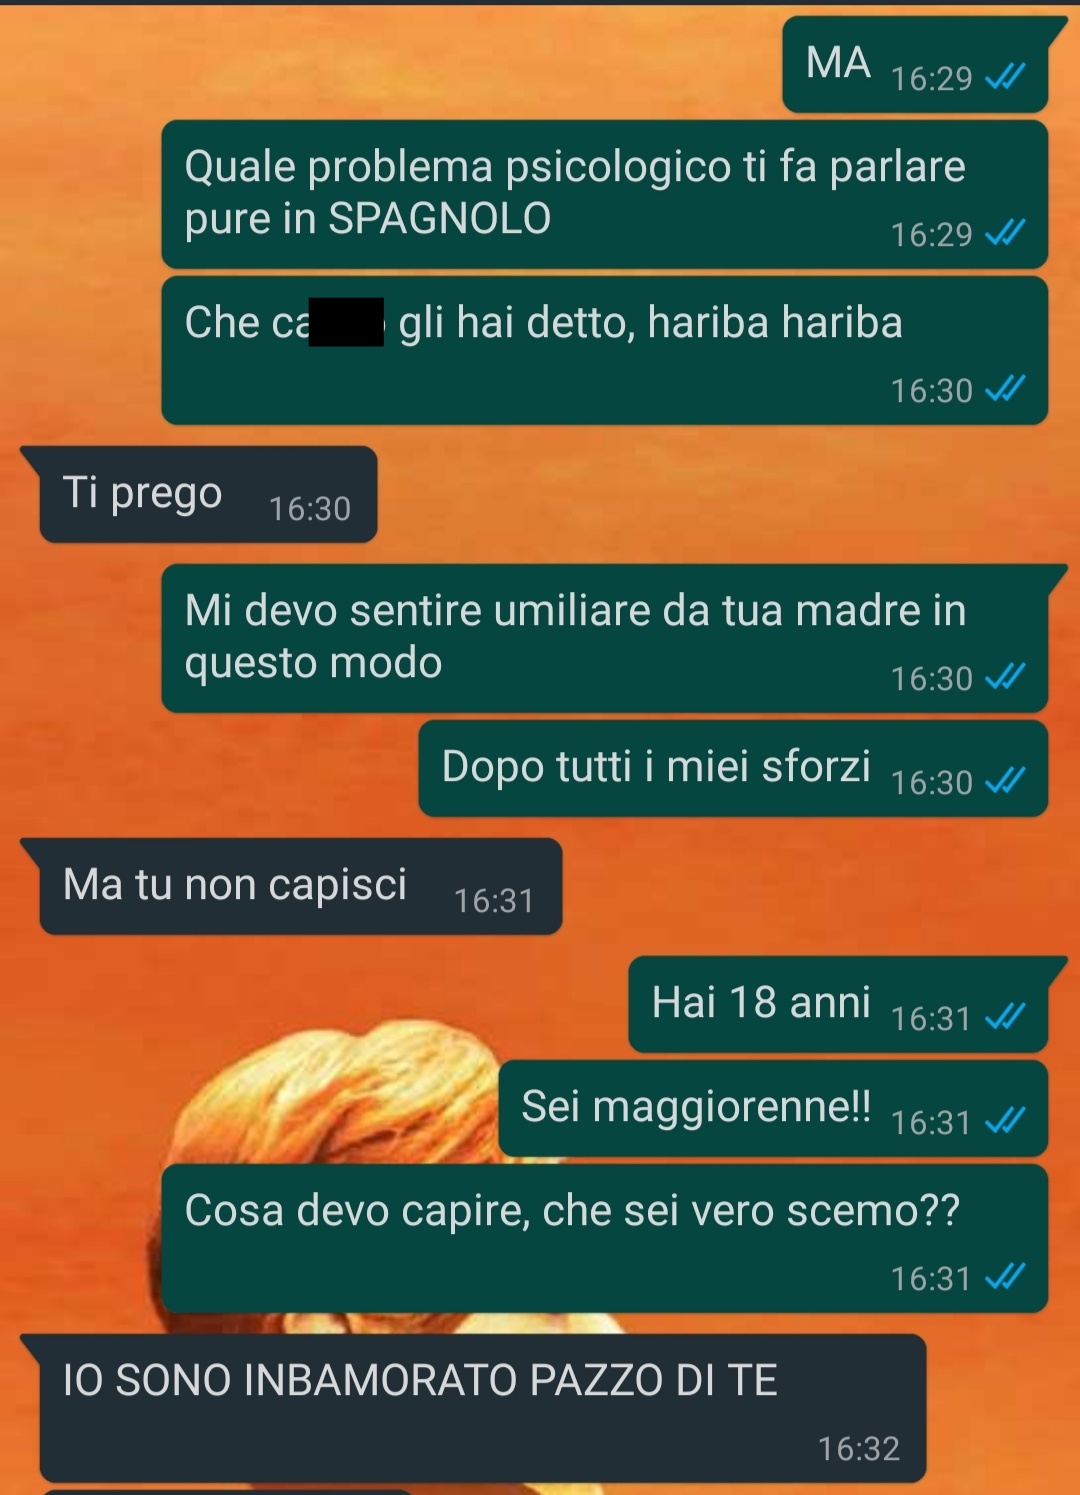
Task: Select the 'Cosa devo capire' message bubble
Action: coord(605,1239)
